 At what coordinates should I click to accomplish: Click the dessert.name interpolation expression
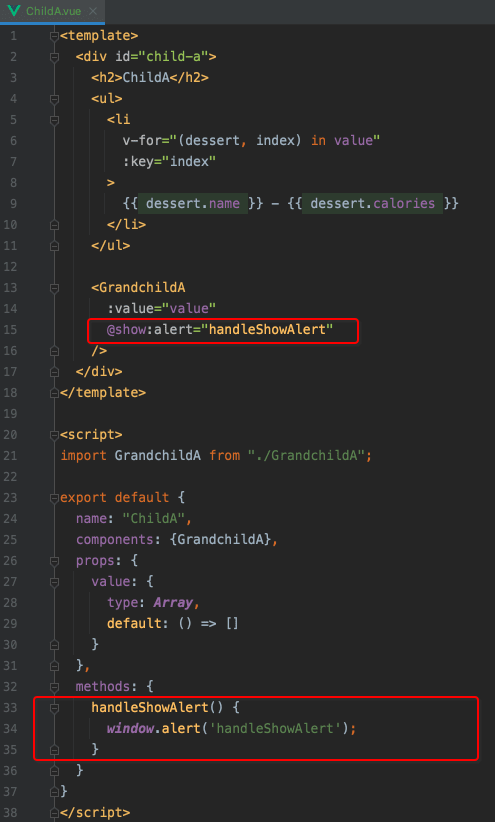[193, 203]
